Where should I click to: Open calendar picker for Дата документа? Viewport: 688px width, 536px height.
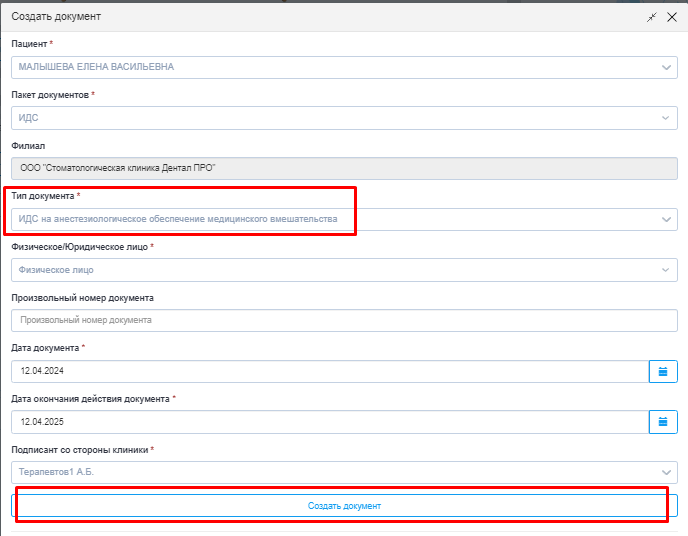663,372
